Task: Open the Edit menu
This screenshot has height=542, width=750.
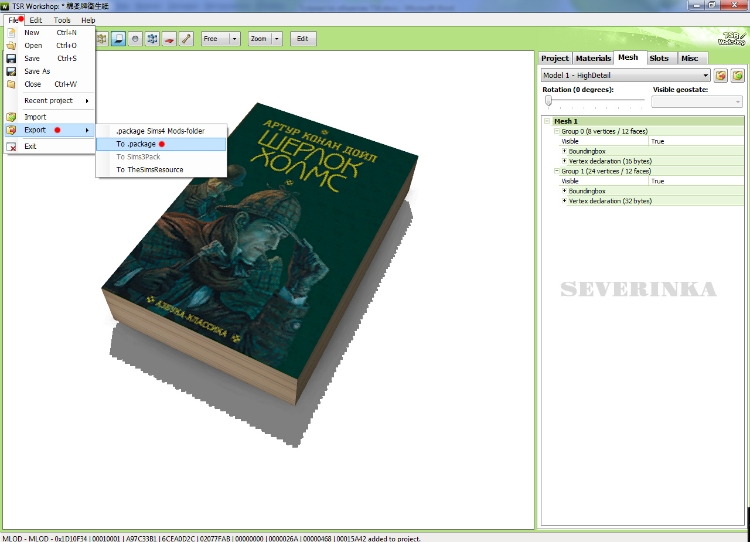Action: point(35,20)
